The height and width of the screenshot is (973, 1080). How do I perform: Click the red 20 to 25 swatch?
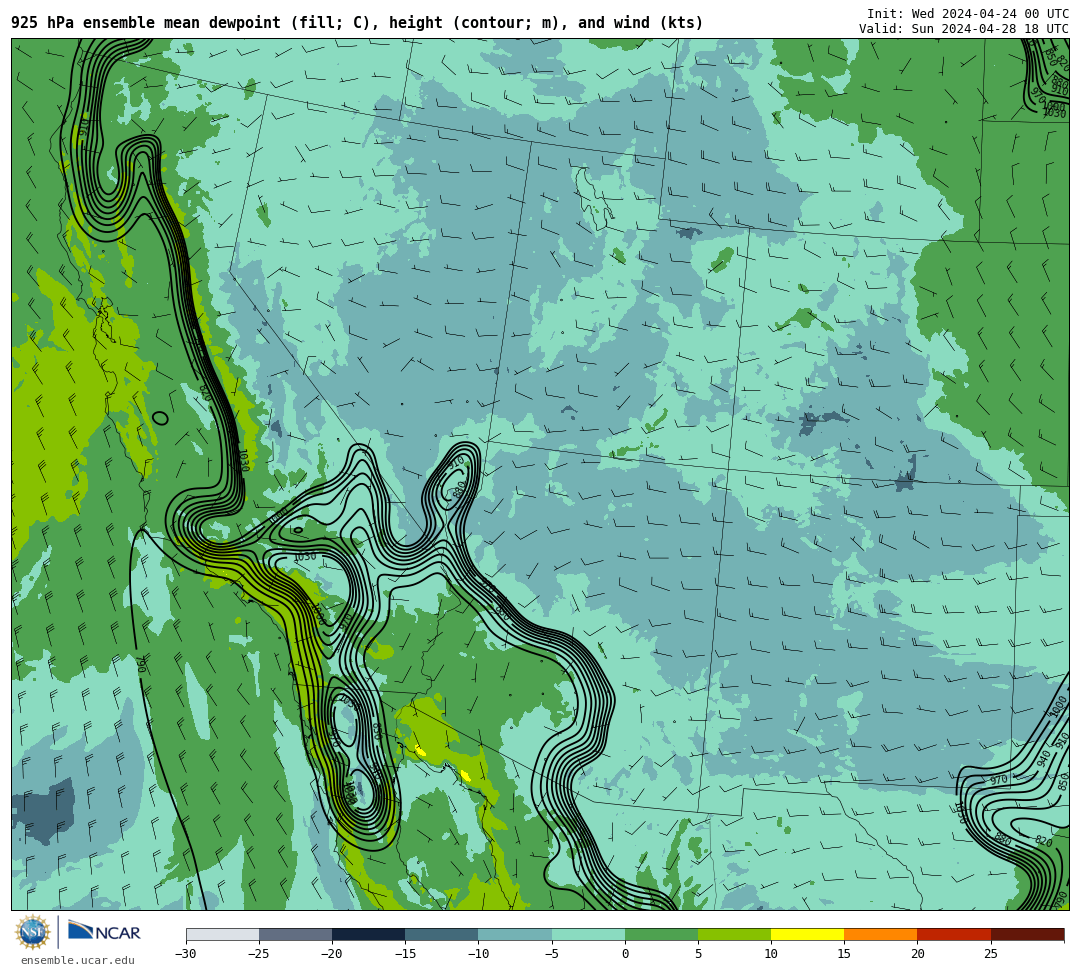tap(954, 934)
